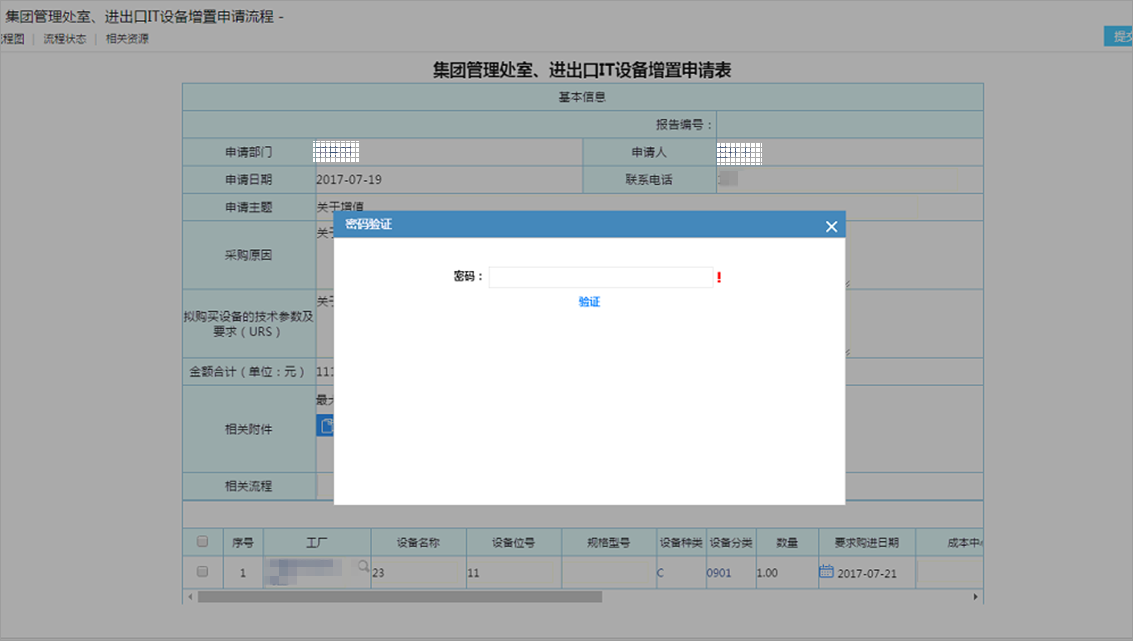Click the 要求购进日期 column header
The image size is (1133, 641).
(866, 543)
